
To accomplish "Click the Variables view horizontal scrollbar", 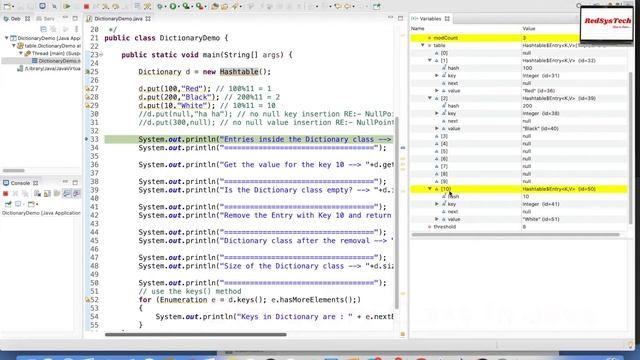I will 516,235.
